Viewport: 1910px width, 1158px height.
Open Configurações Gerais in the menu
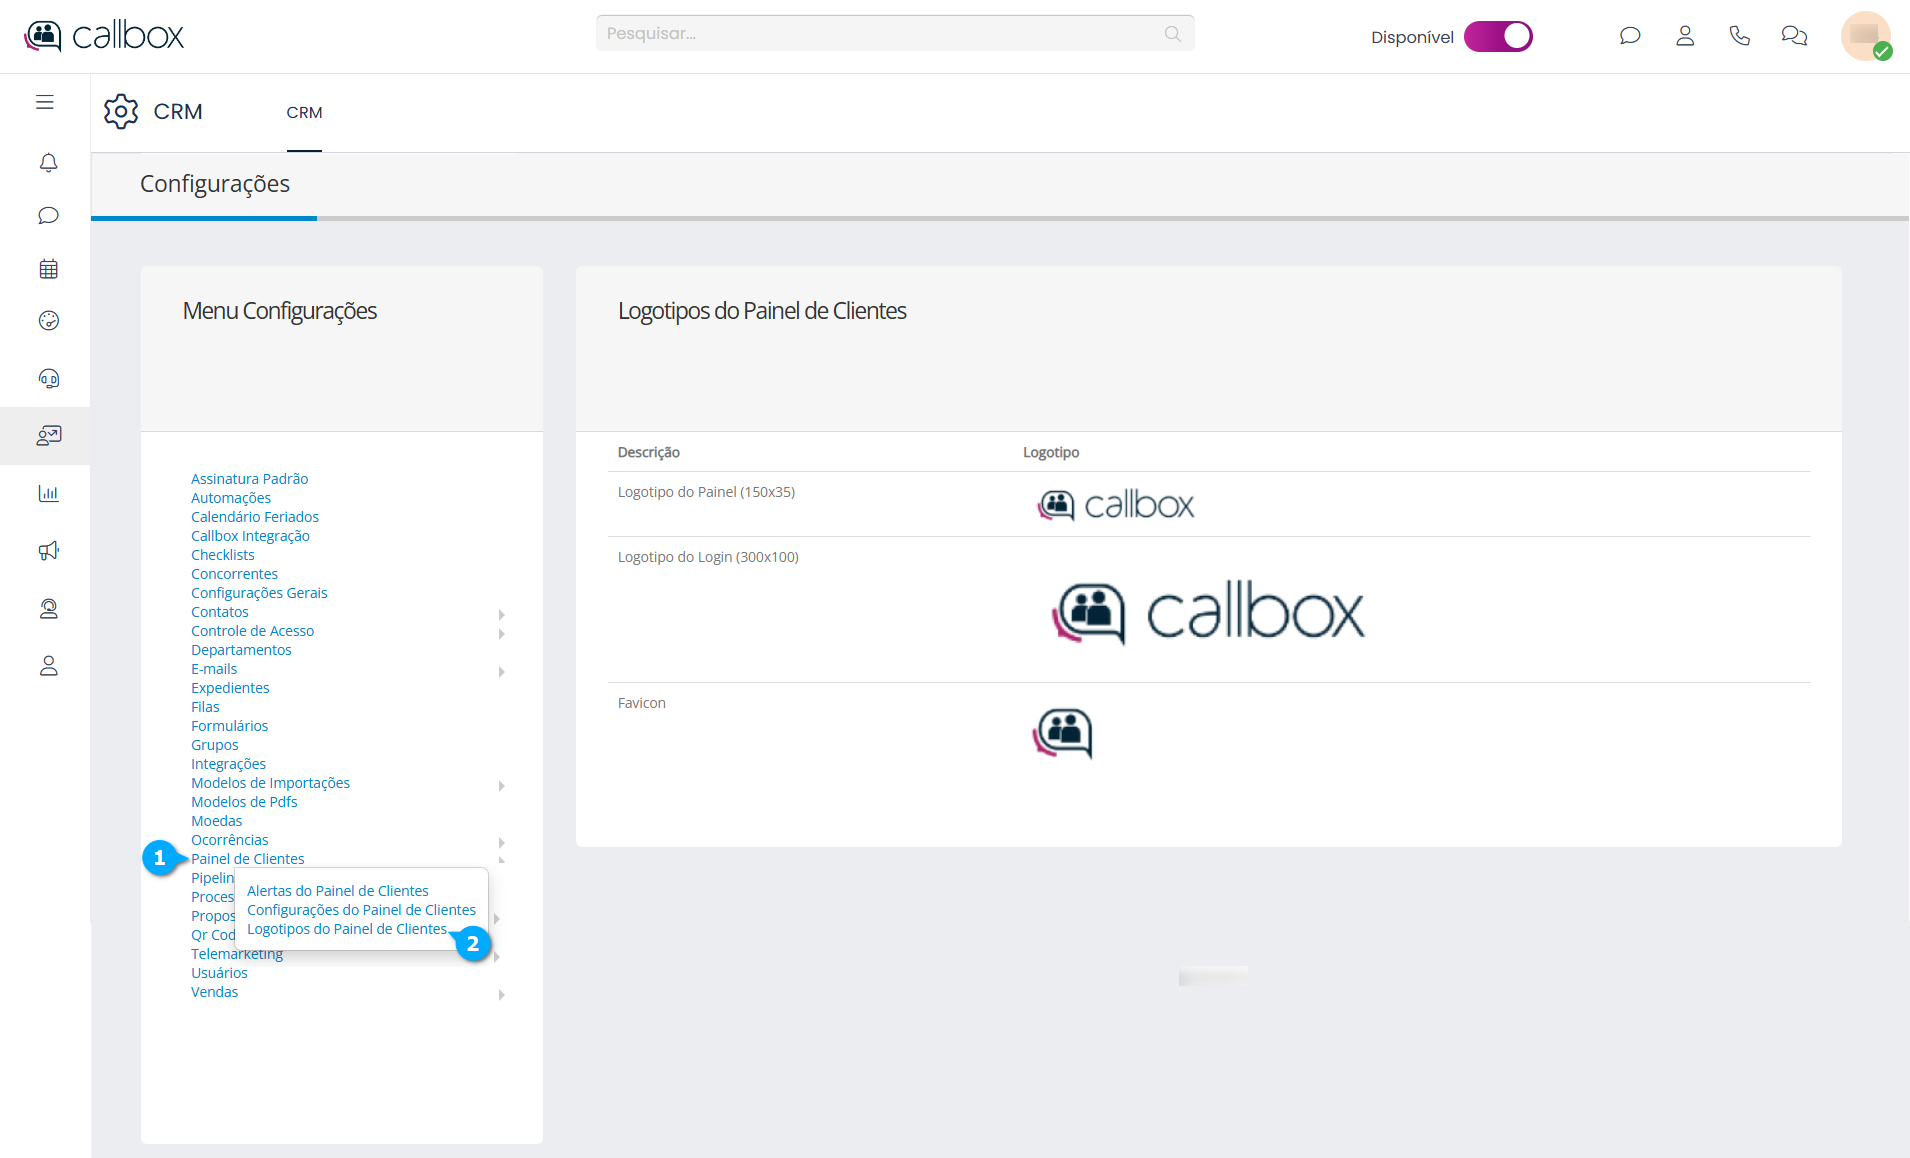(259, 593)
